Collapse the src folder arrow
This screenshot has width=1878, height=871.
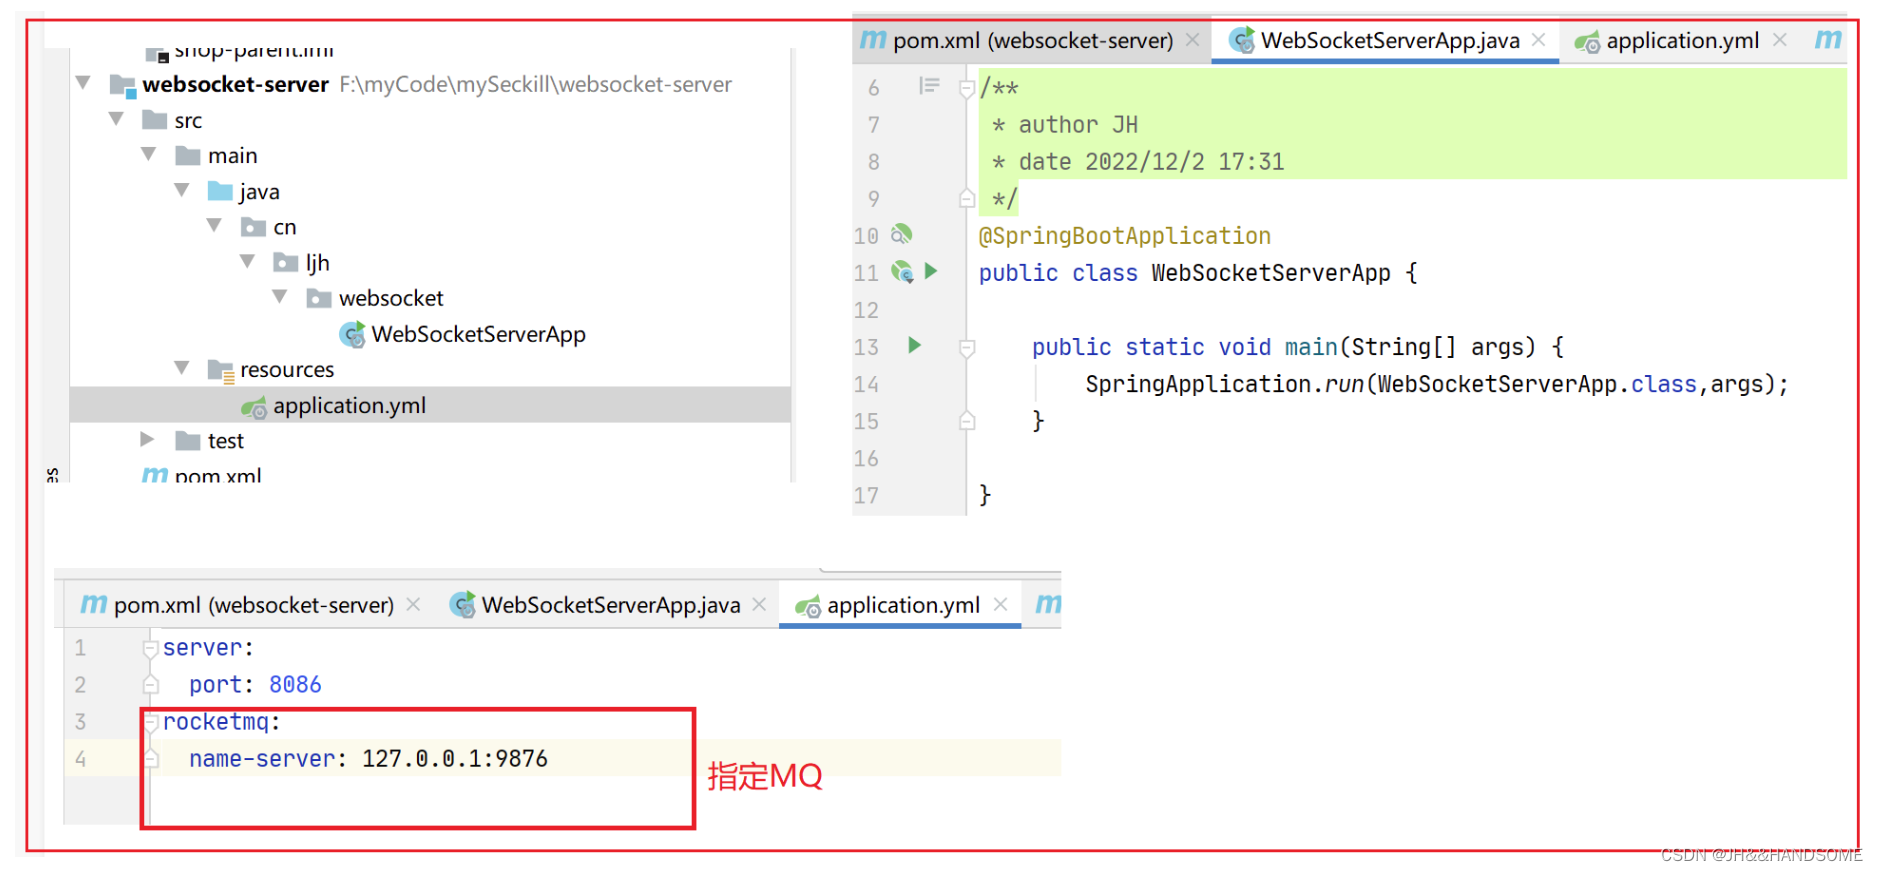pyautogui.click(x=116, y=119)
